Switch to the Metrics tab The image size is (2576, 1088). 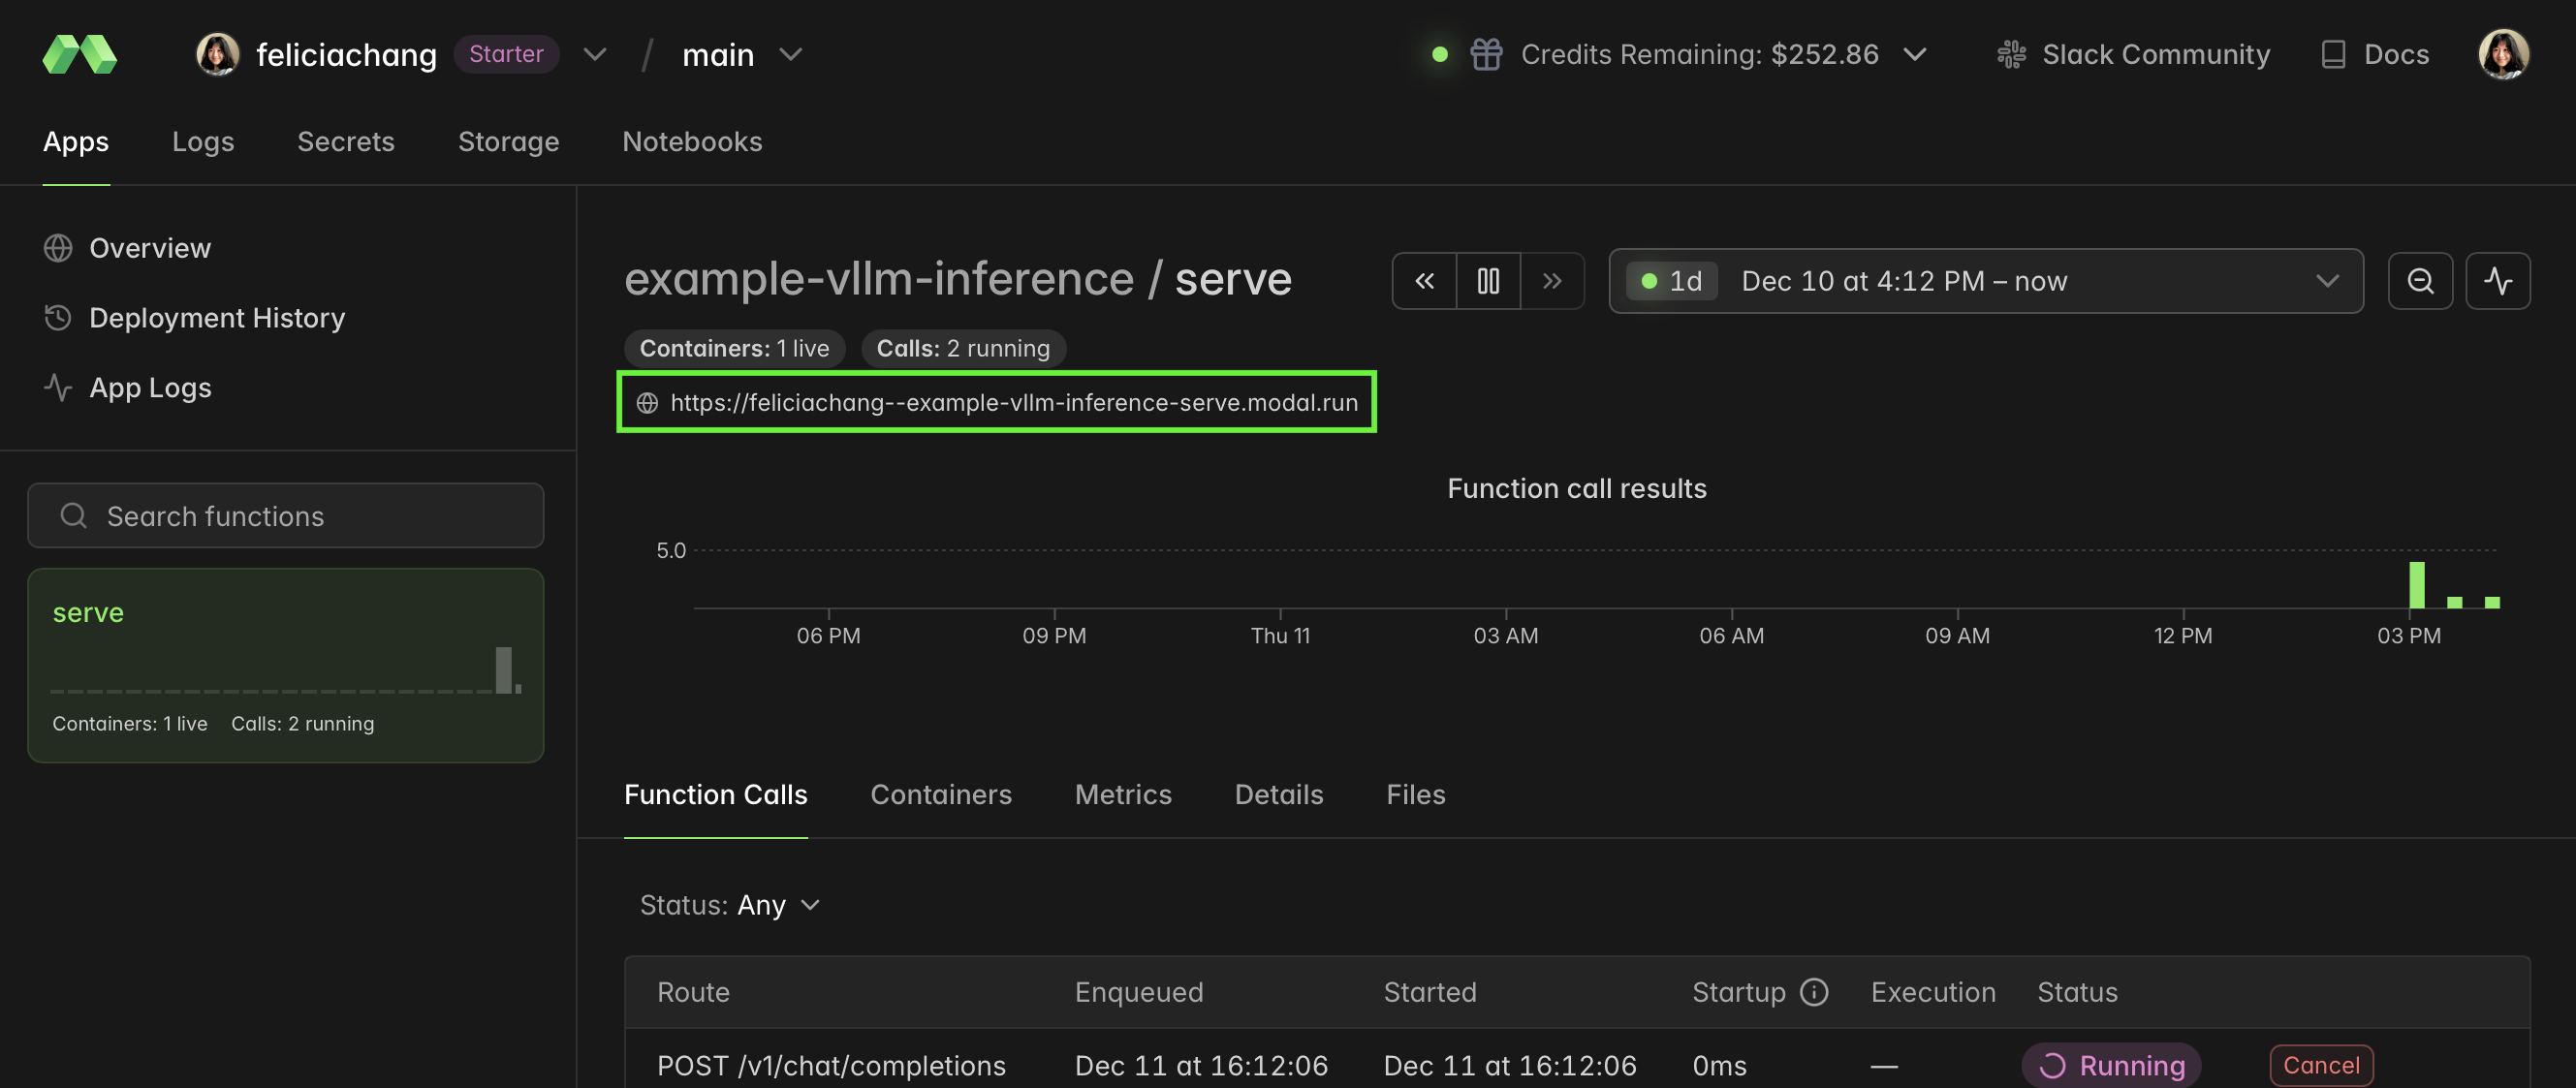[x=1123, y=794]
